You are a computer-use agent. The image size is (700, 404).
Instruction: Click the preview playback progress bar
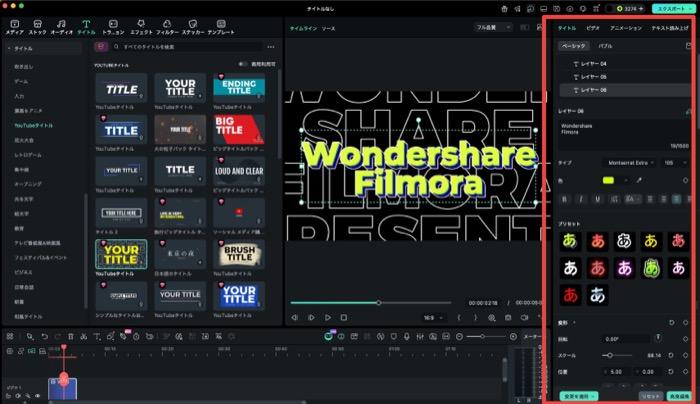371,303
